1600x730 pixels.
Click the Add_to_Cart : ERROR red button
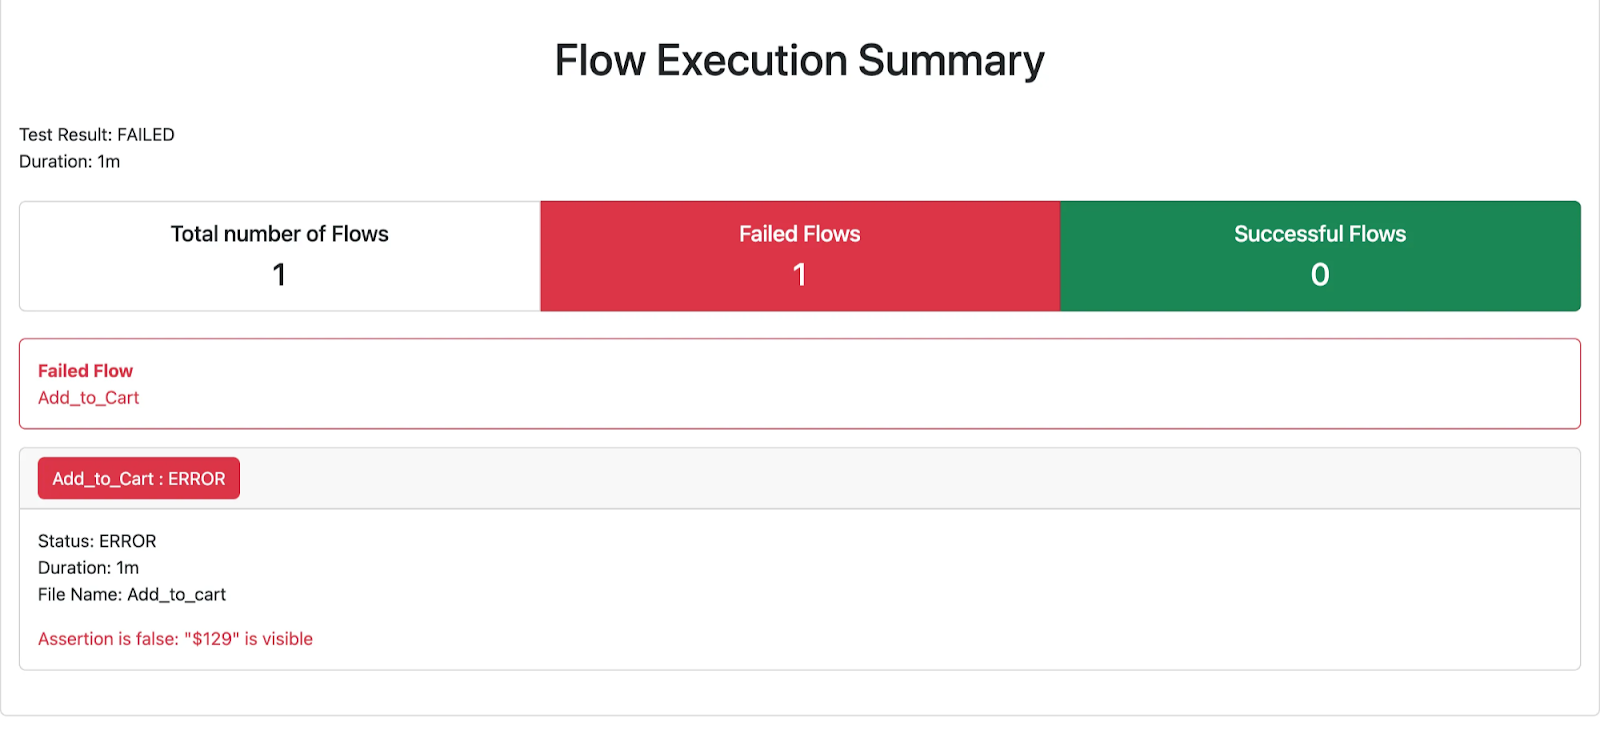[x=139, y=479]
